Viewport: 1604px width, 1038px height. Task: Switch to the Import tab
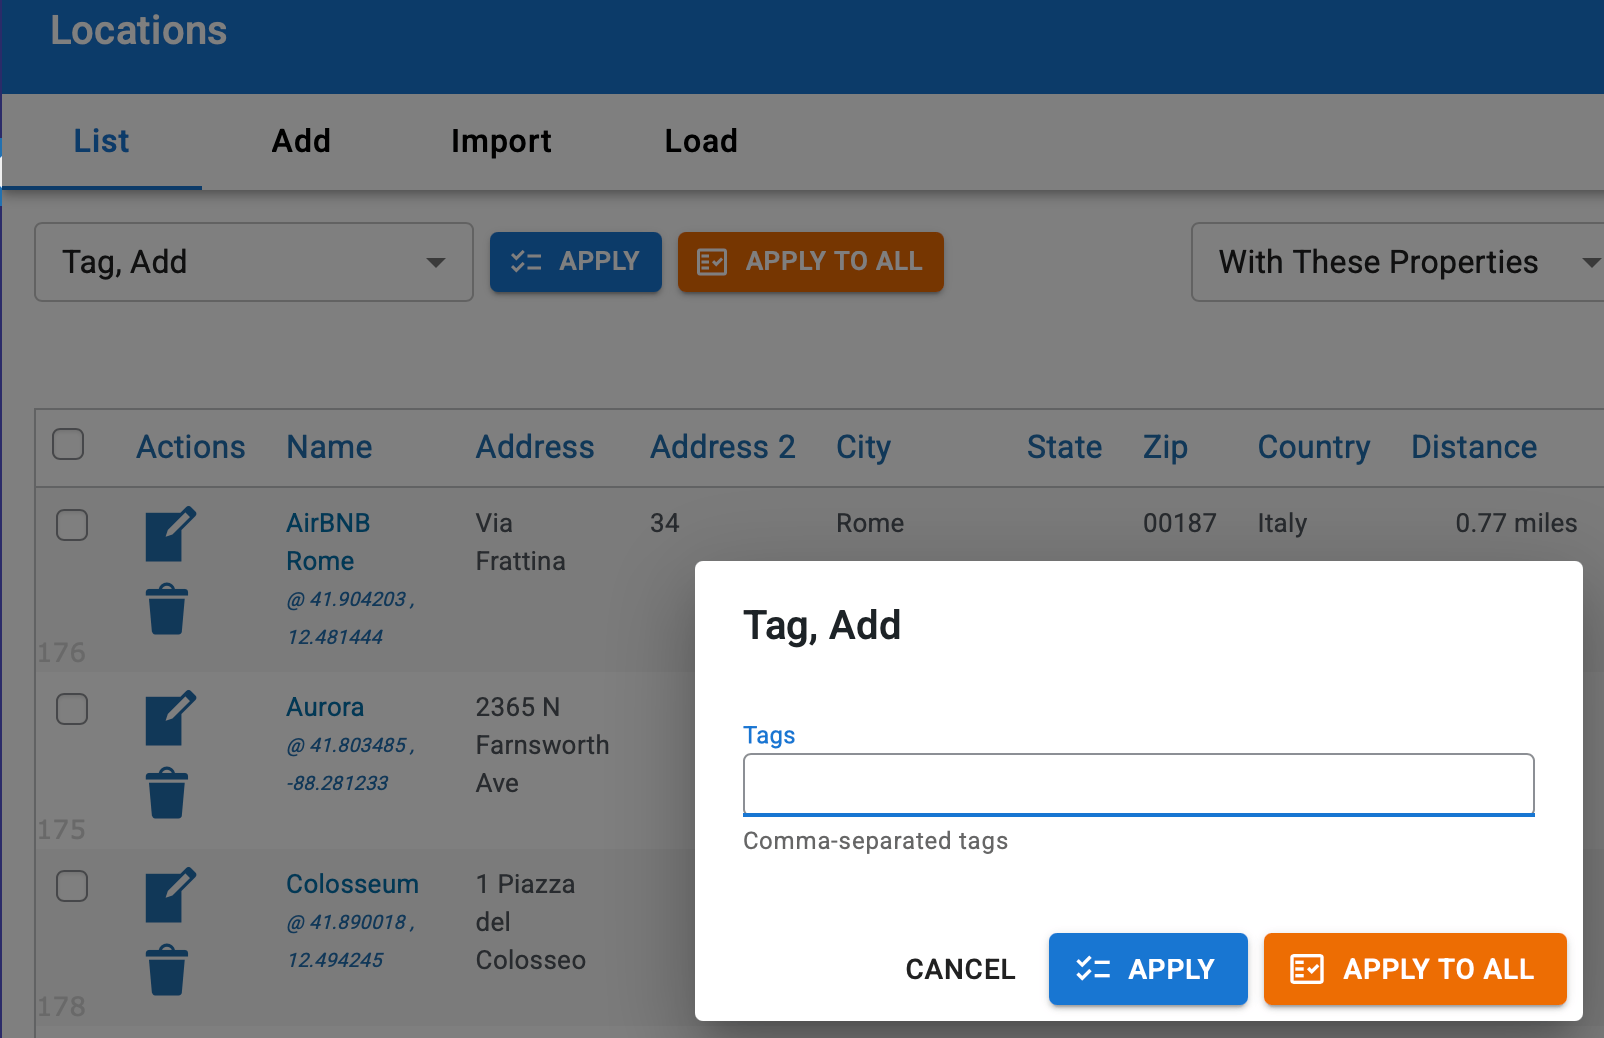pyautogui.click(x=501, y=141)
